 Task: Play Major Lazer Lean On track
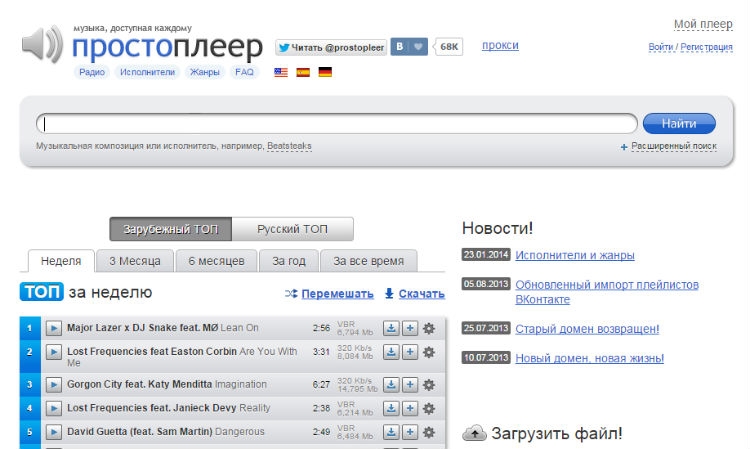[x=54, y=328]
